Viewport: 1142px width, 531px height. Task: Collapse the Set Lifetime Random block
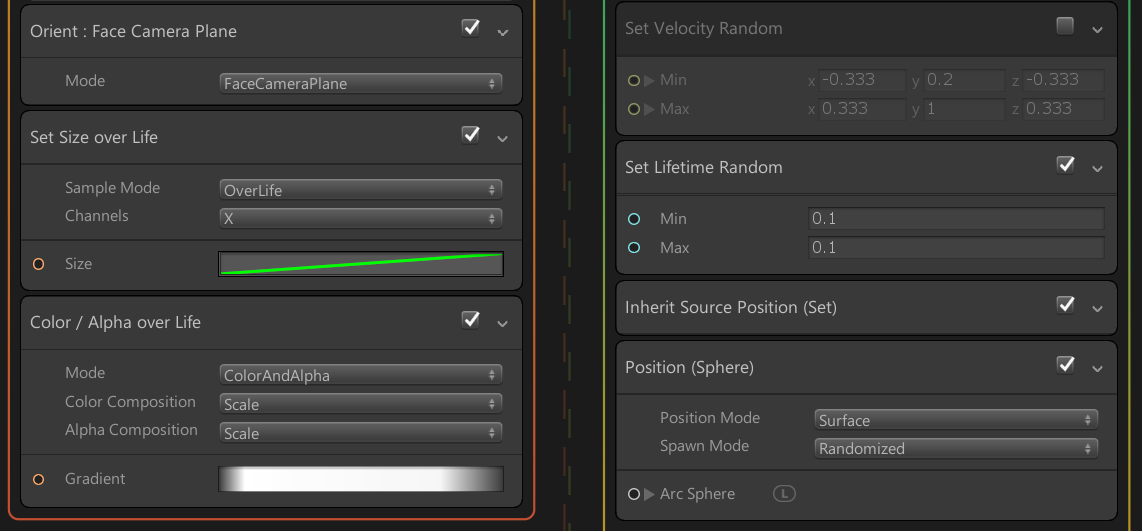(x=1098, y=169)
